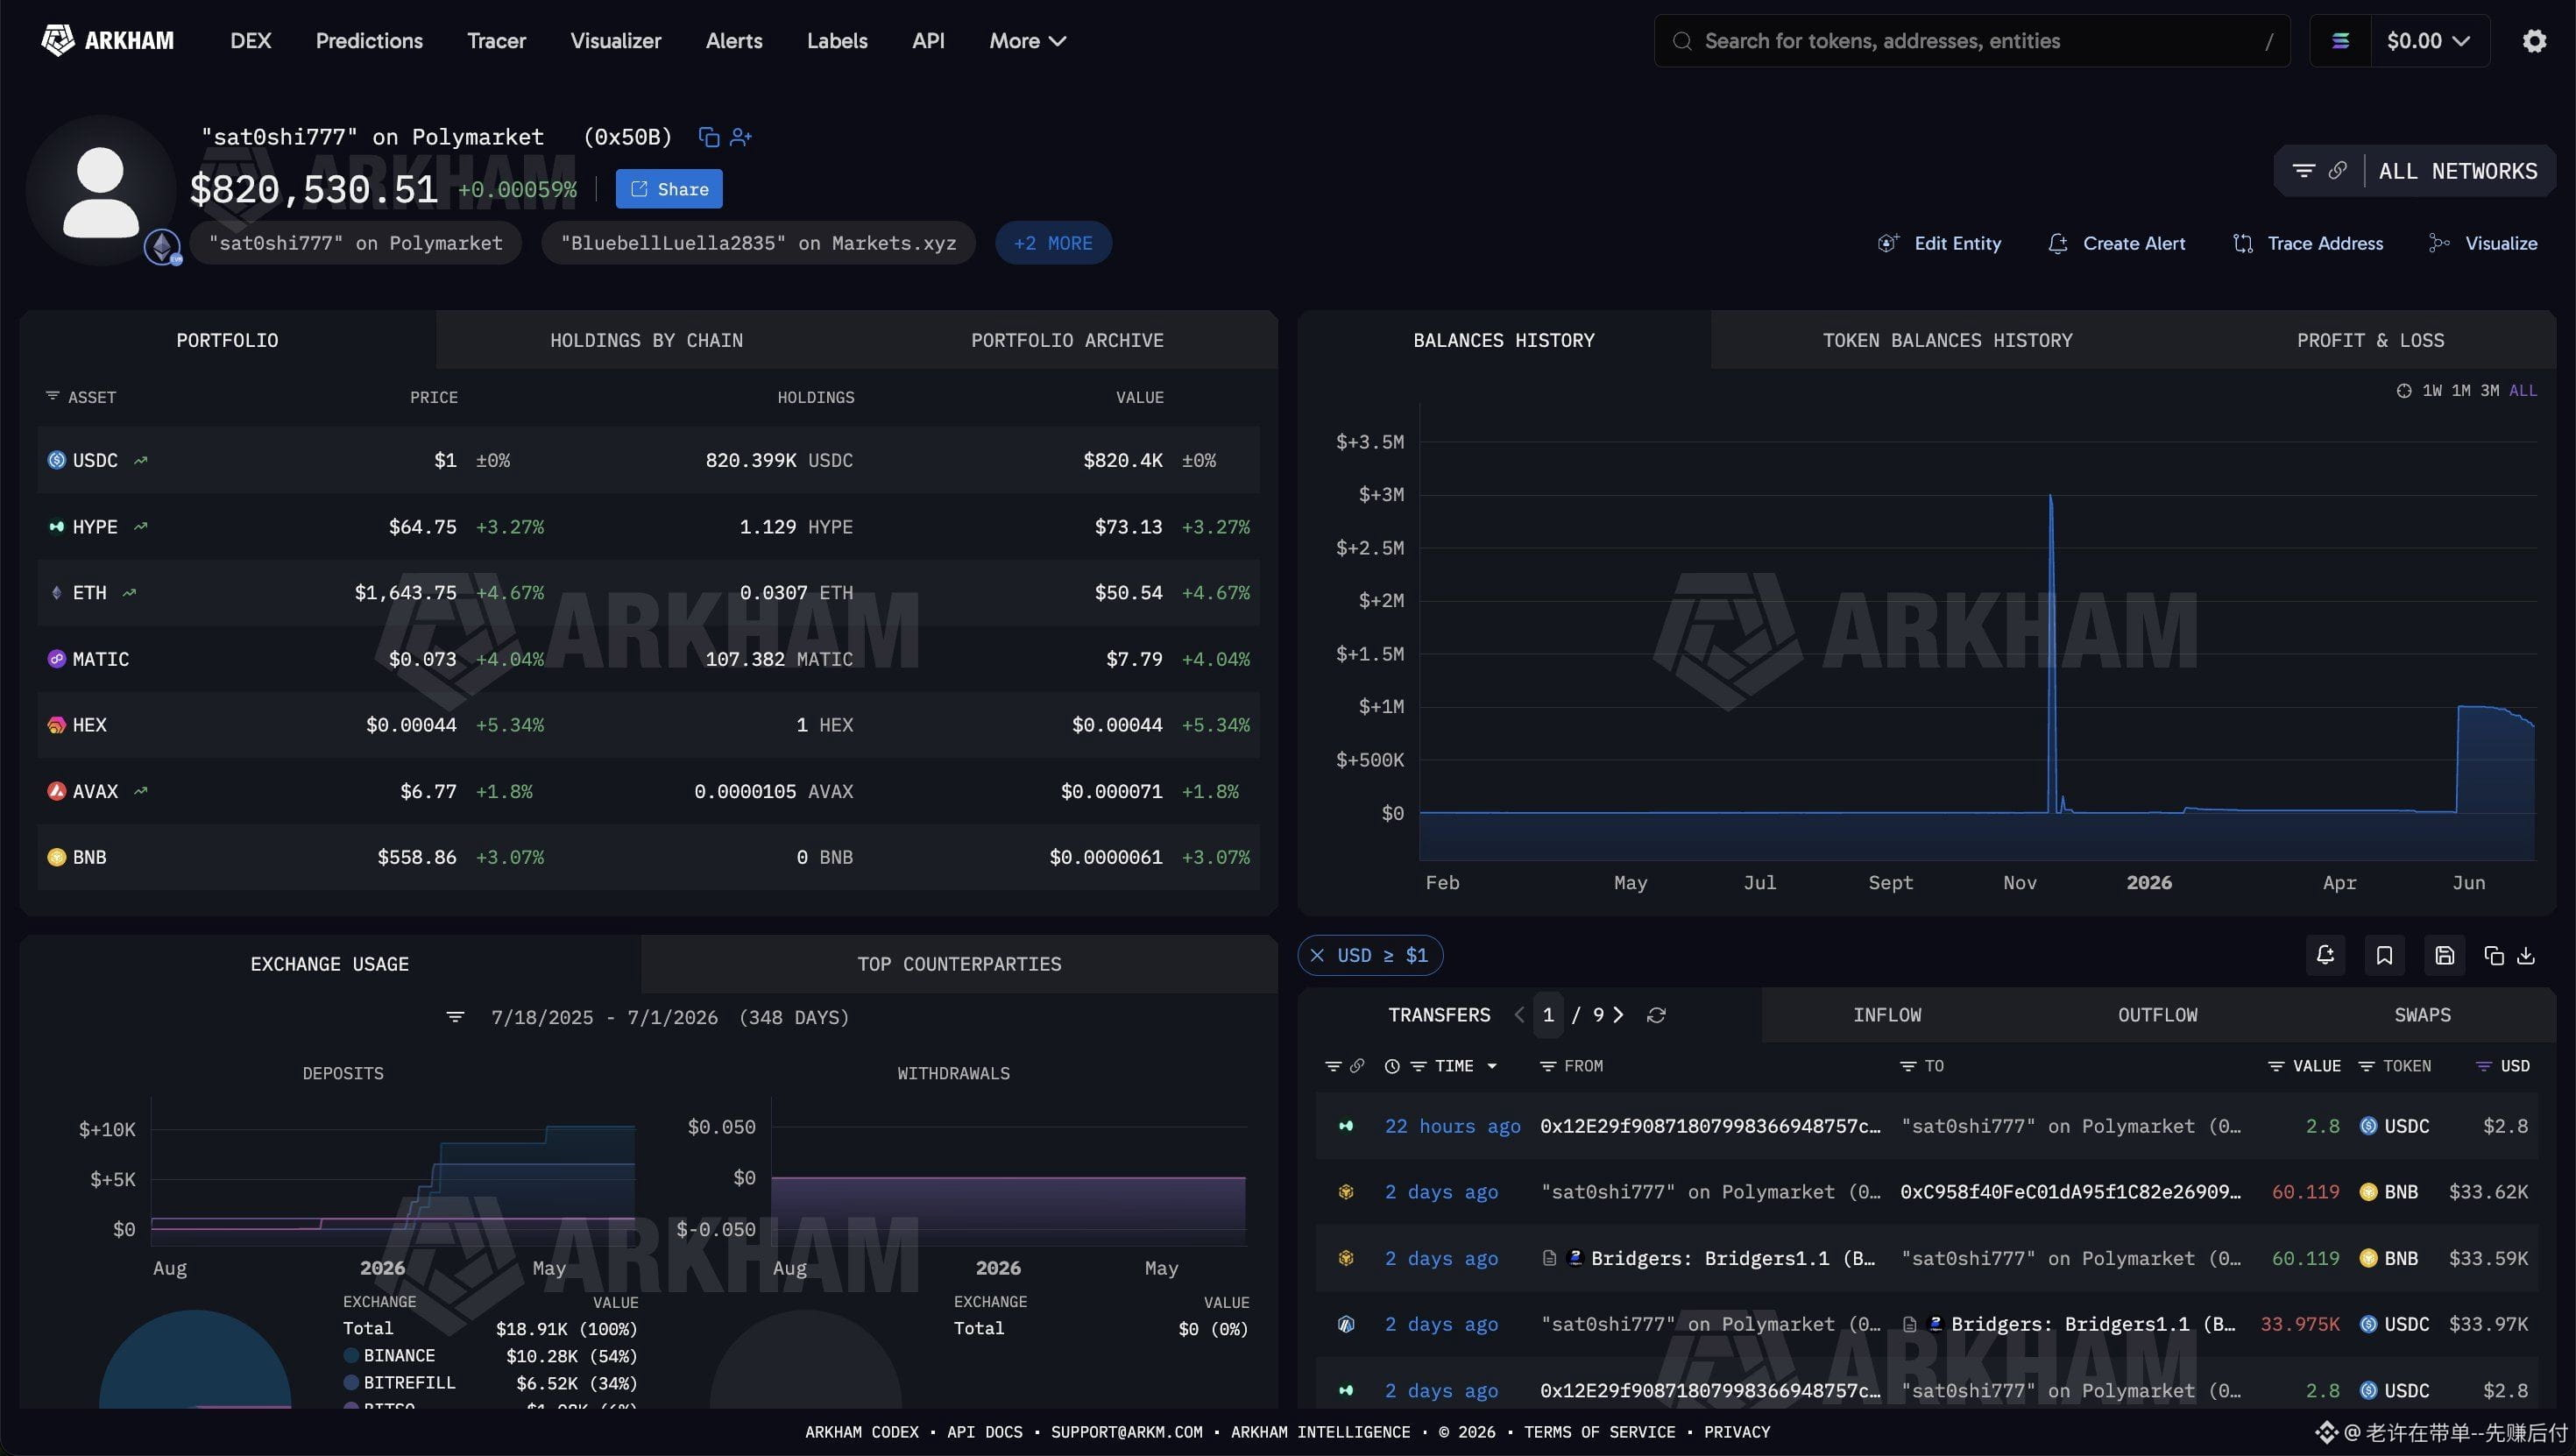This screenshot has width=2576, height=1456.
Task: Open the exchange usage date range filter
Action: tap(455, 1017)
